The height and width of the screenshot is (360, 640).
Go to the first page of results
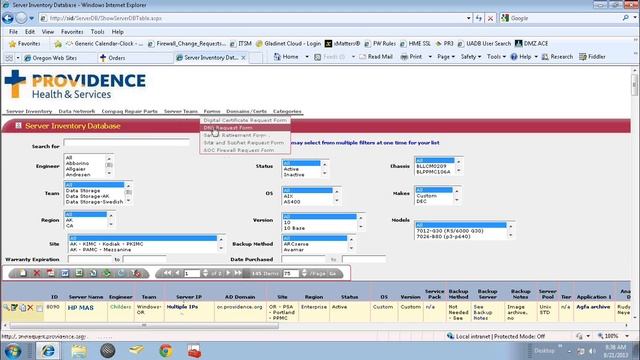(167, 273)
